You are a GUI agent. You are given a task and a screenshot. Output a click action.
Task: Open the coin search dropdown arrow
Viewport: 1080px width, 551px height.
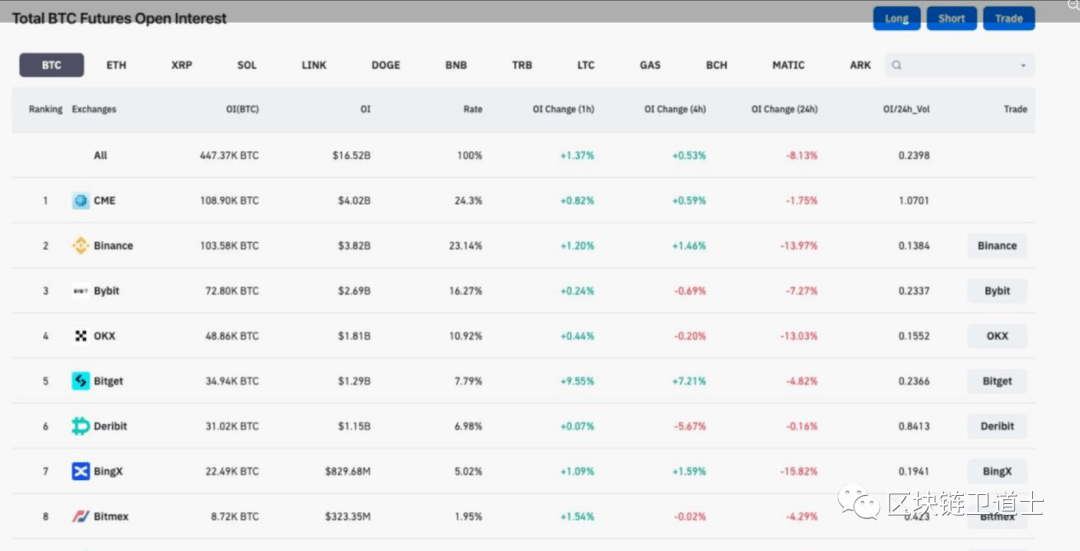1023,66
